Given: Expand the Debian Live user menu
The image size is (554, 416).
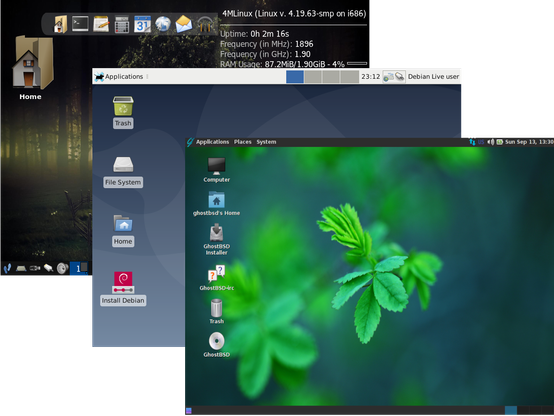Looking at the screenshot, I should coord(433,76).
